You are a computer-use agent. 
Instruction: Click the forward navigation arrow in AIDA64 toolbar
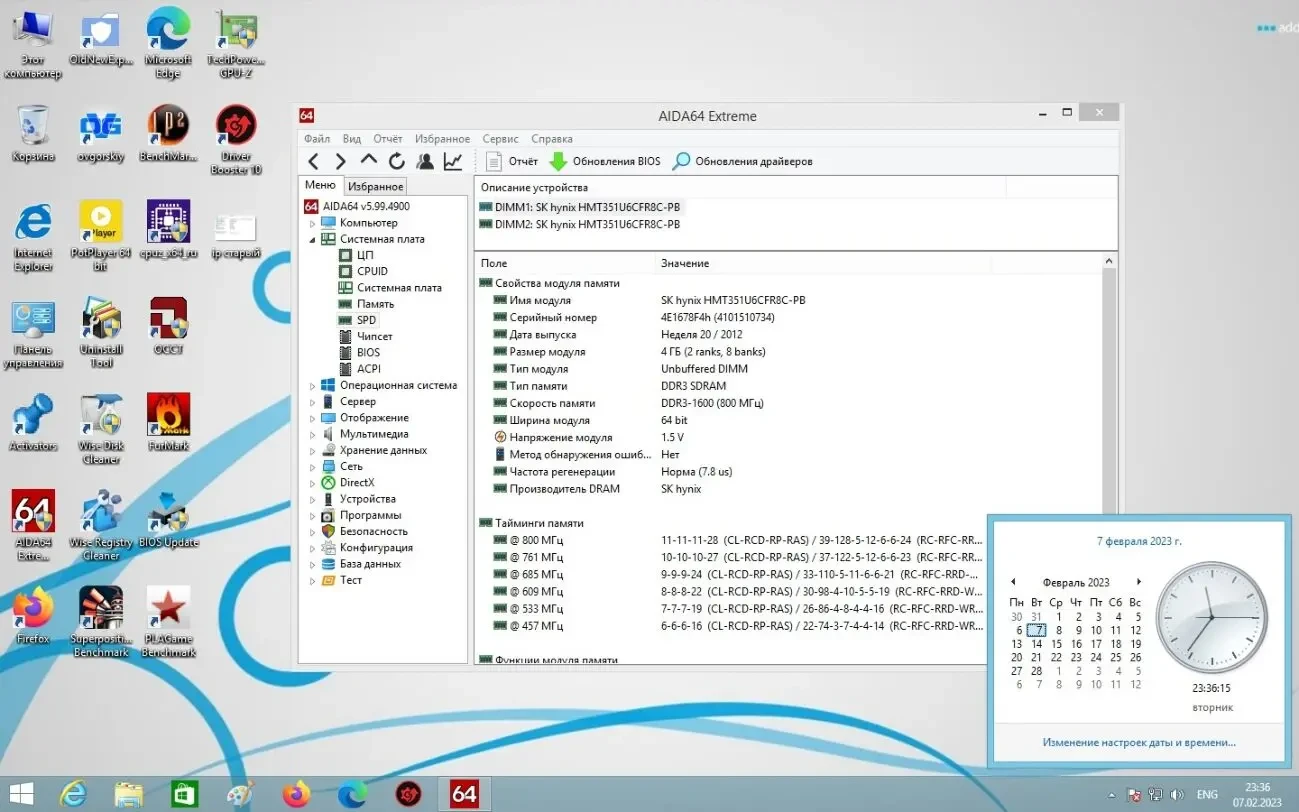pyautogui.click(x=340, y=160)
